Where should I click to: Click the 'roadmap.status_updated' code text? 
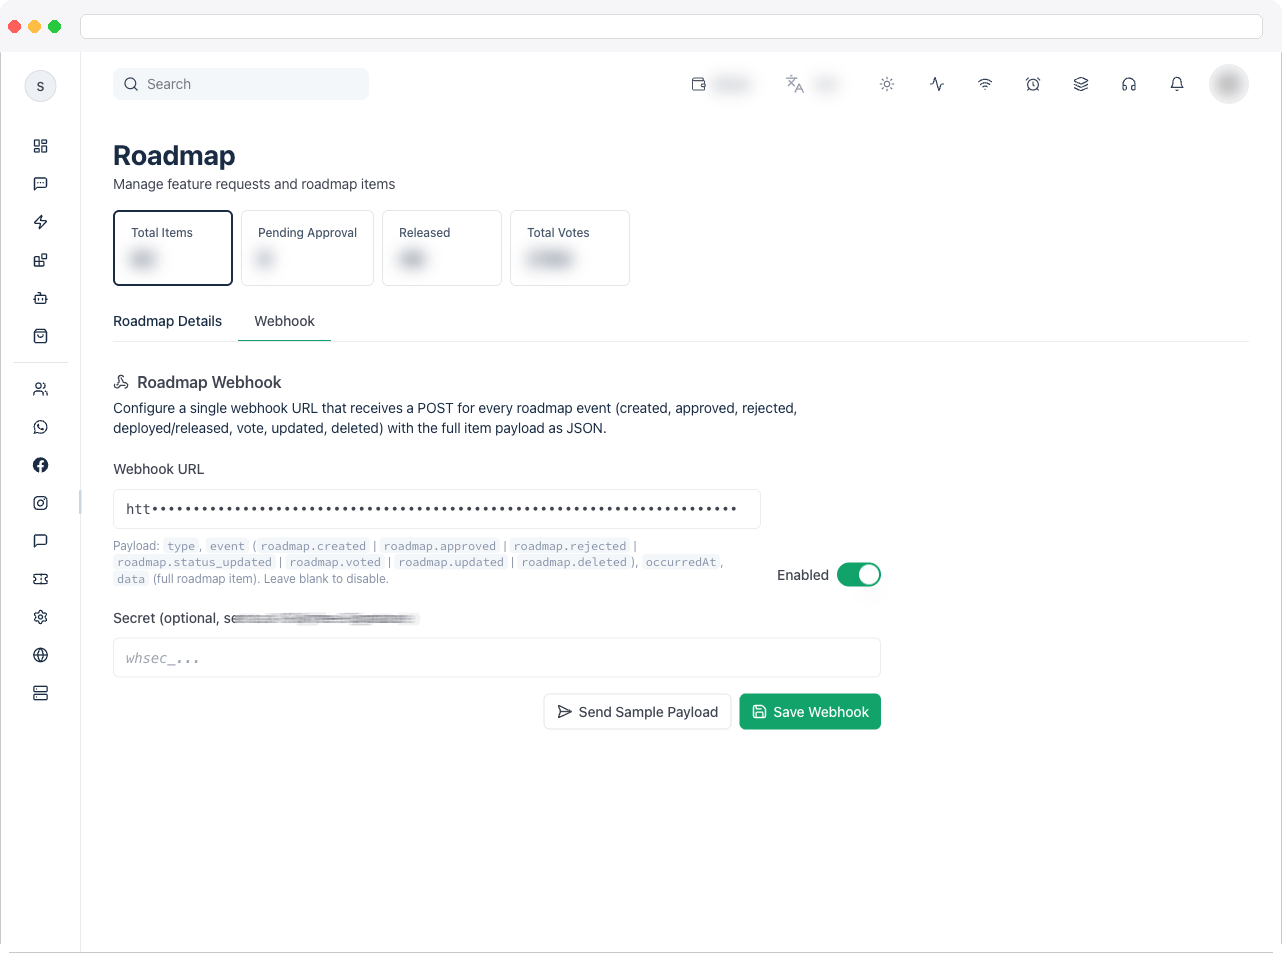[194, 562]
